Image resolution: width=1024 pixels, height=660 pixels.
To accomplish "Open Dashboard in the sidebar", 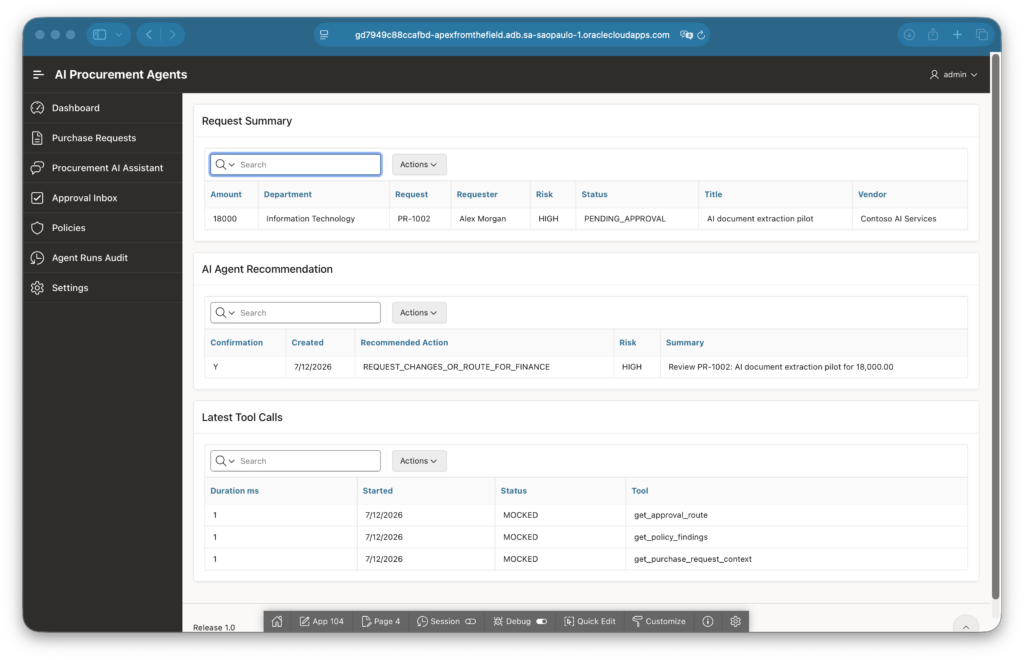I will point(103,108).
